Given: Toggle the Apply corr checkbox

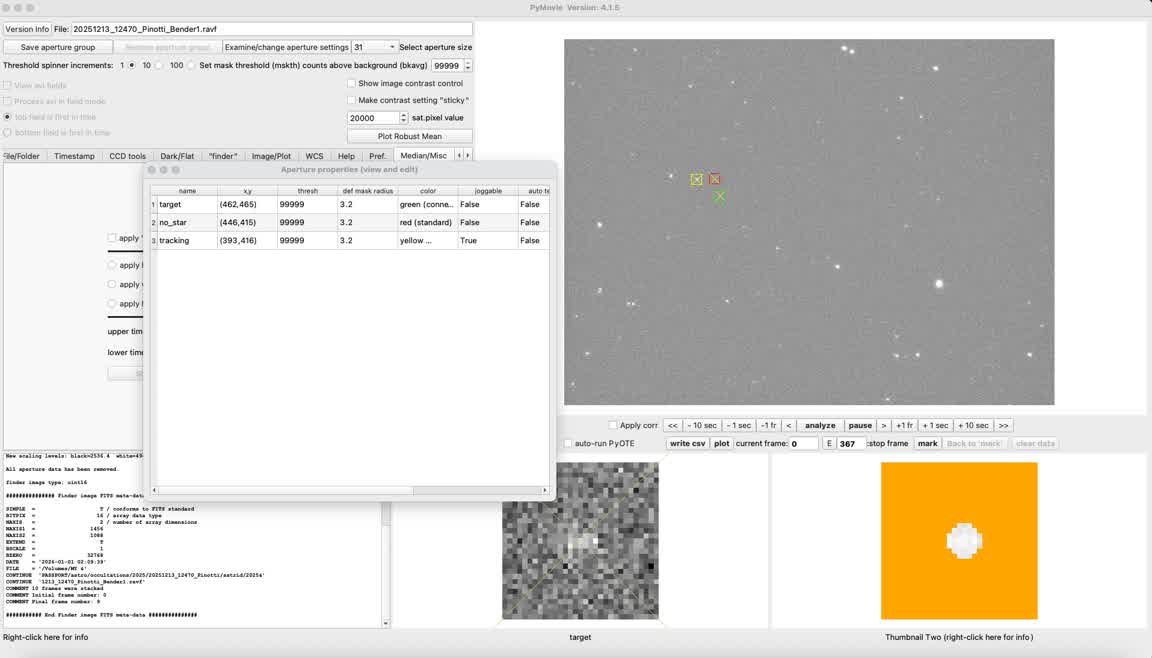Looking at the screenshot, I should pos(613,426).
